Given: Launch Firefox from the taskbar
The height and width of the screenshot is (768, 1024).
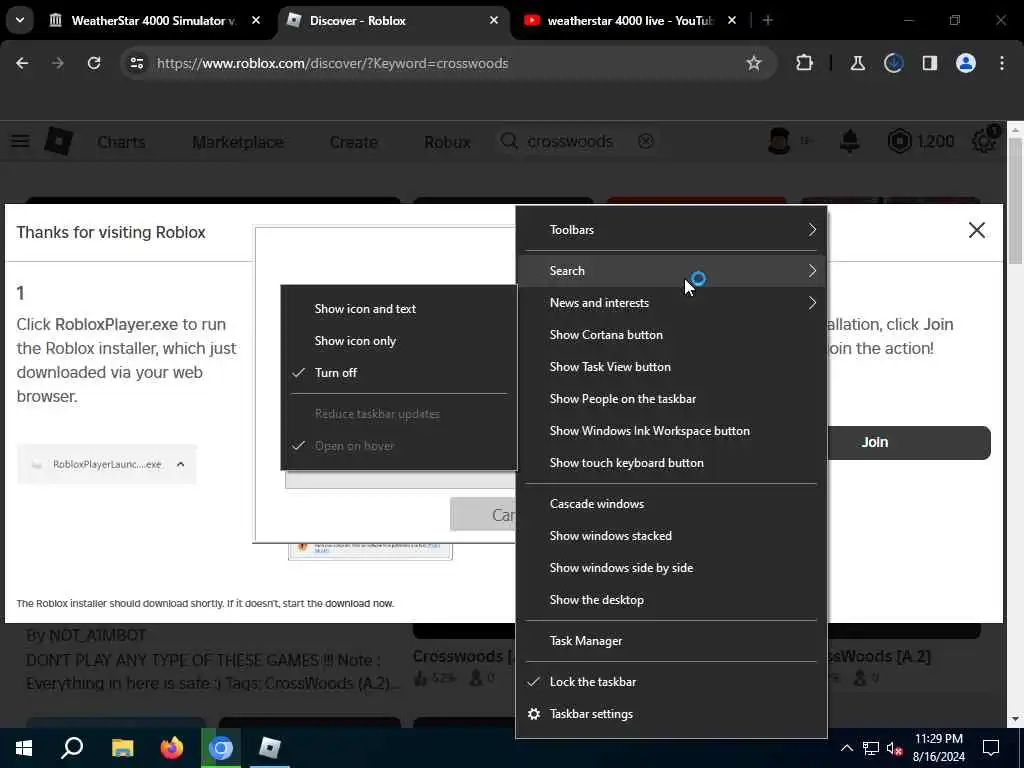Looking at the screenshot, I should coord(172,748).
